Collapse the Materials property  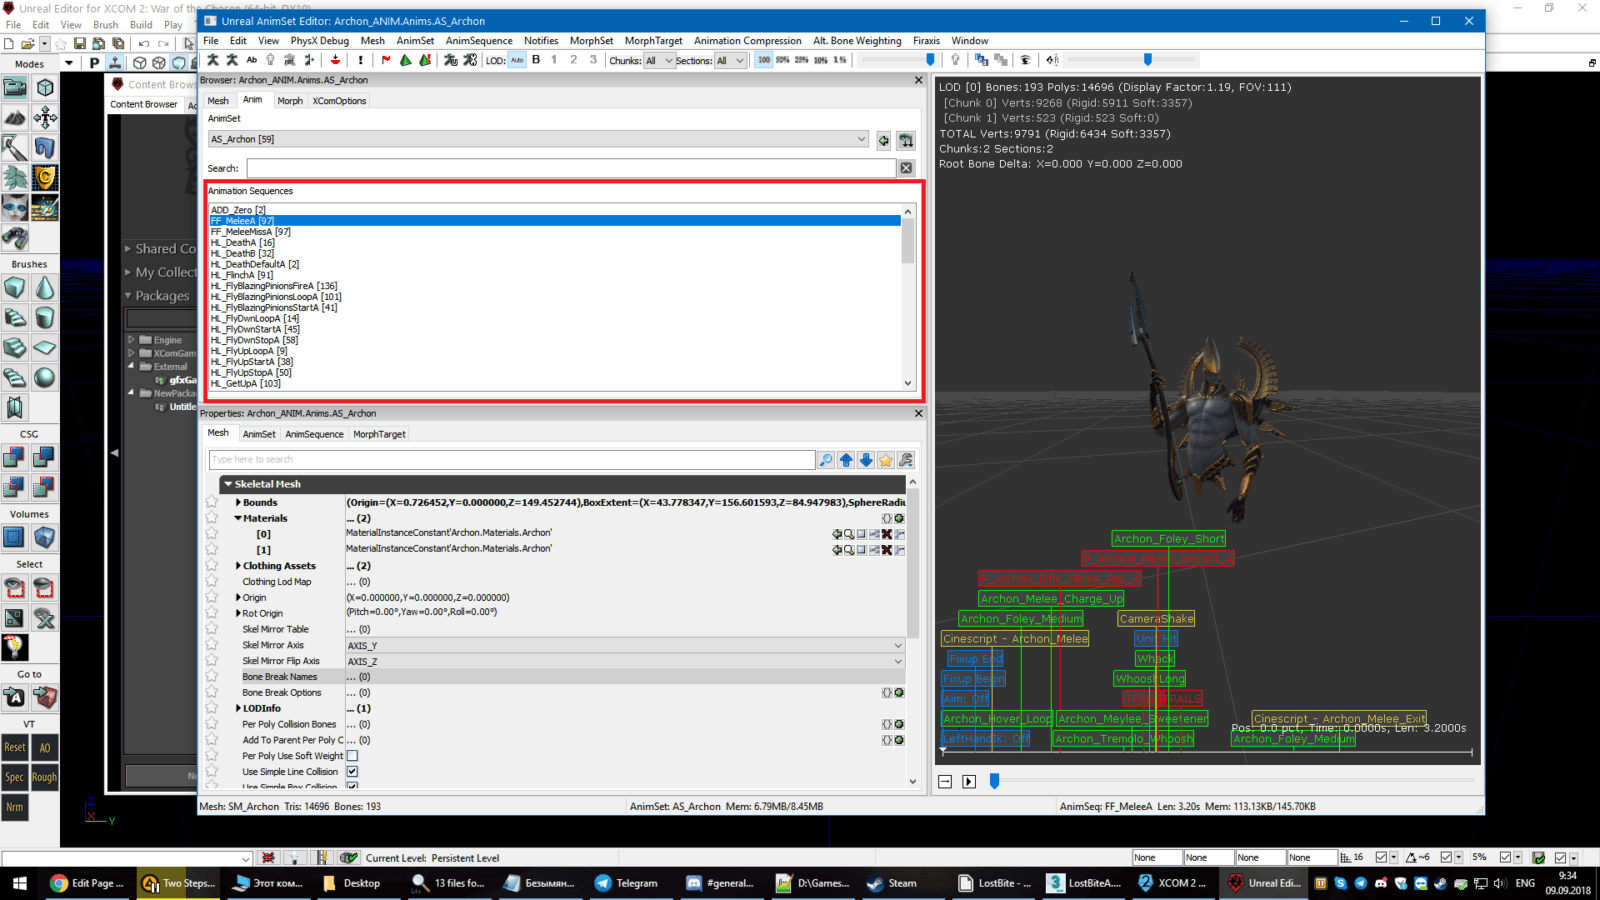tap(238, 518)
